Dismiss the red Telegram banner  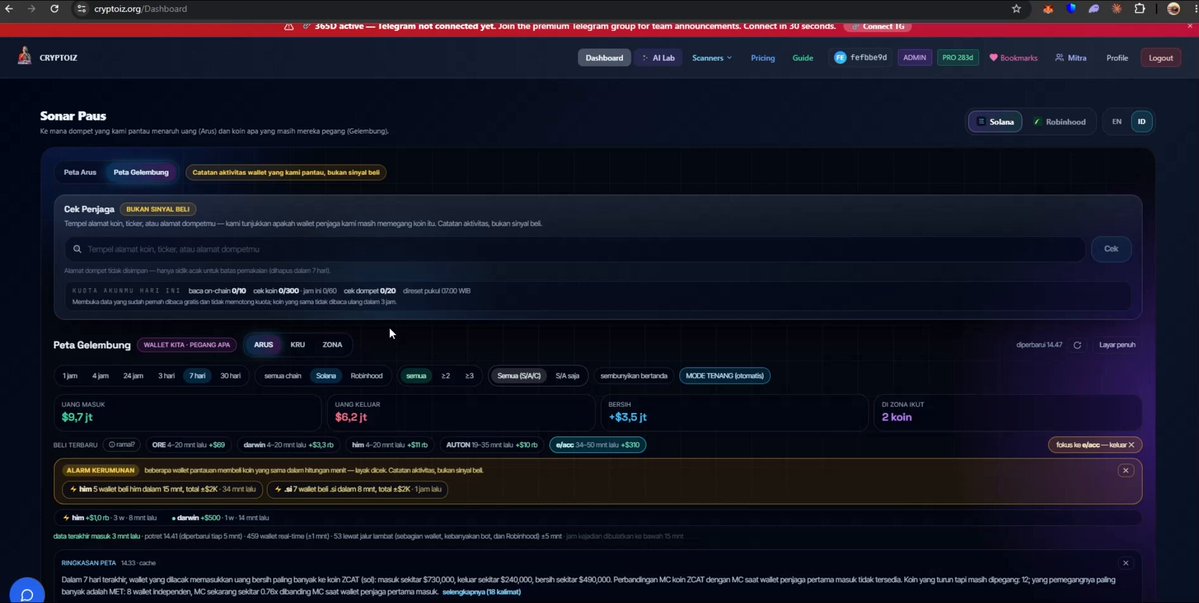tap(1190, 26)
